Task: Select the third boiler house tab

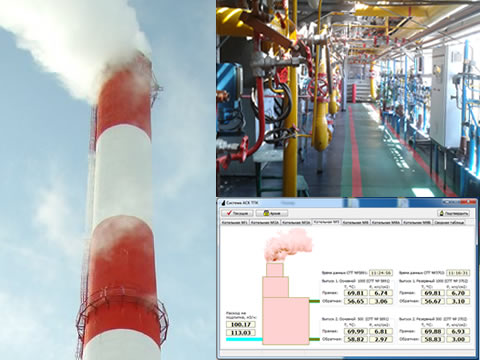Action: click(296, 222)
